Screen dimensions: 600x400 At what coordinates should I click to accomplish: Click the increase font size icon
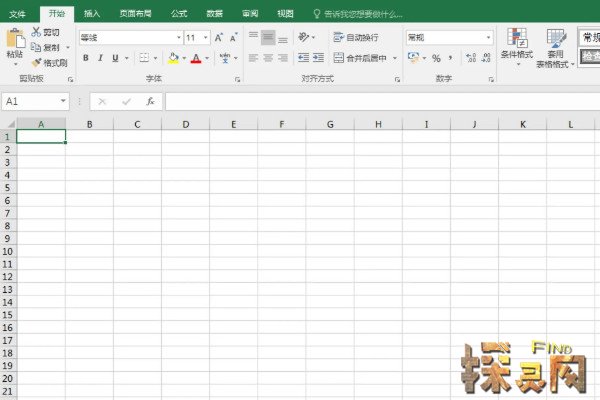pyautogui.click(x=218, y=37)
